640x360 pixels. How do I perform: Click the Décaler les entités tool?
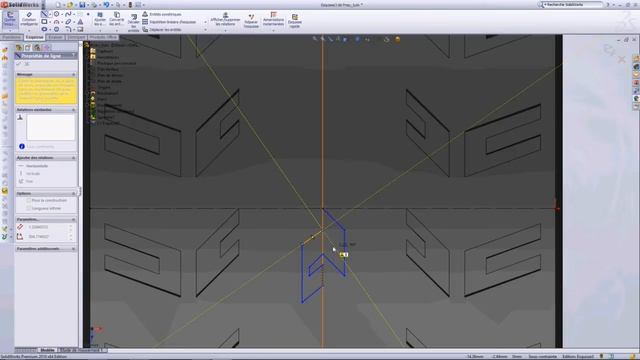pyautogui.click(x=133, y=22)
